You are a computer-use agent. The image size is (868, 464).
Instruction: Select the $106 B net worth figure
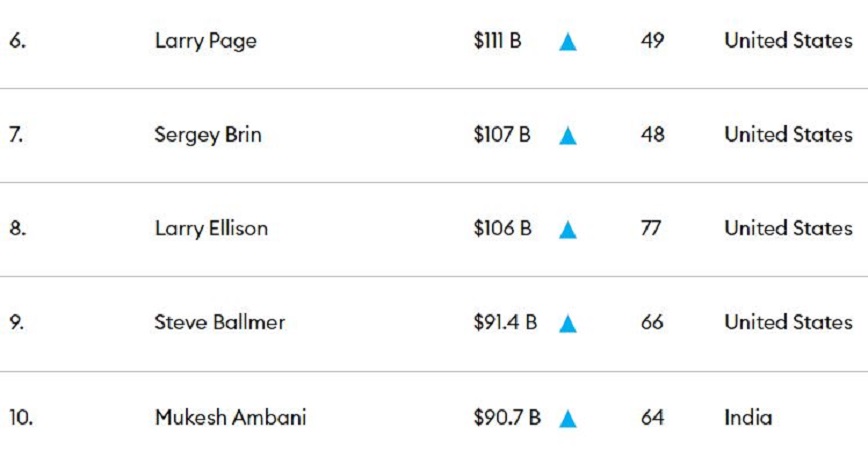tap(501, 229)
